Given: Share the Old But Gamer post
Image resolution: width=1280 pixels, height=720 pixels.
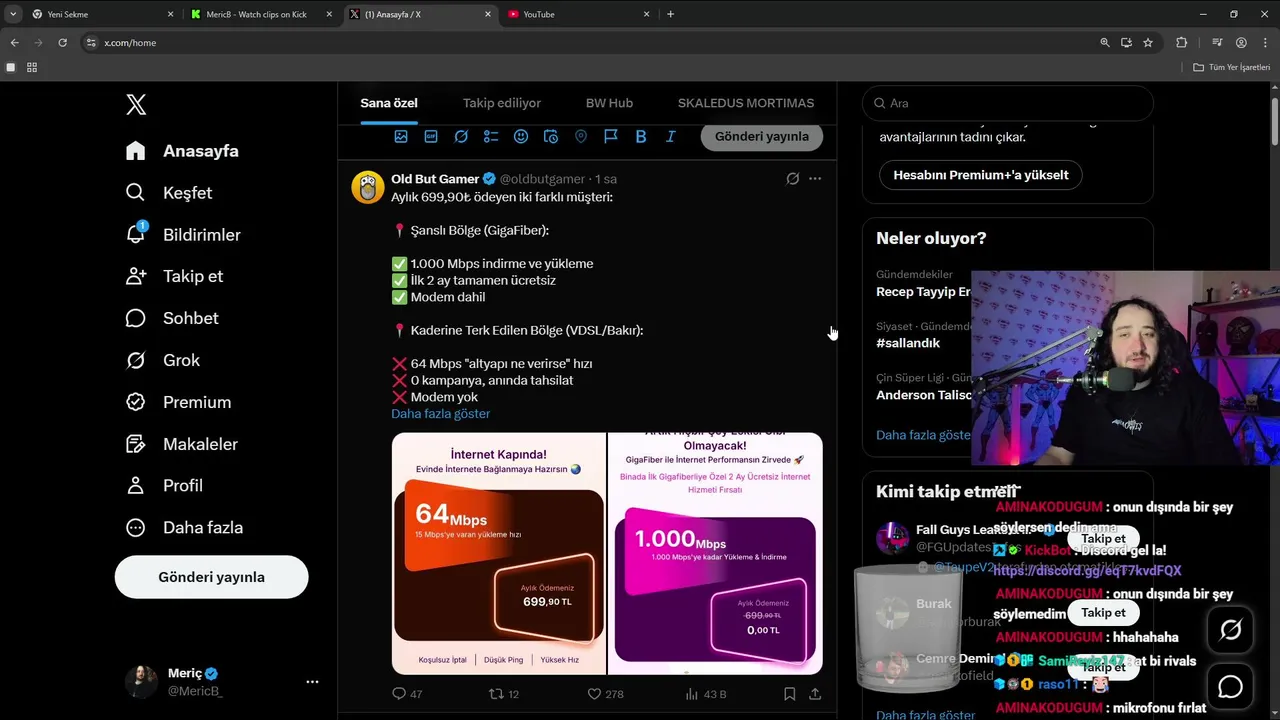Looking at the screenshot, I should (815, 694).
